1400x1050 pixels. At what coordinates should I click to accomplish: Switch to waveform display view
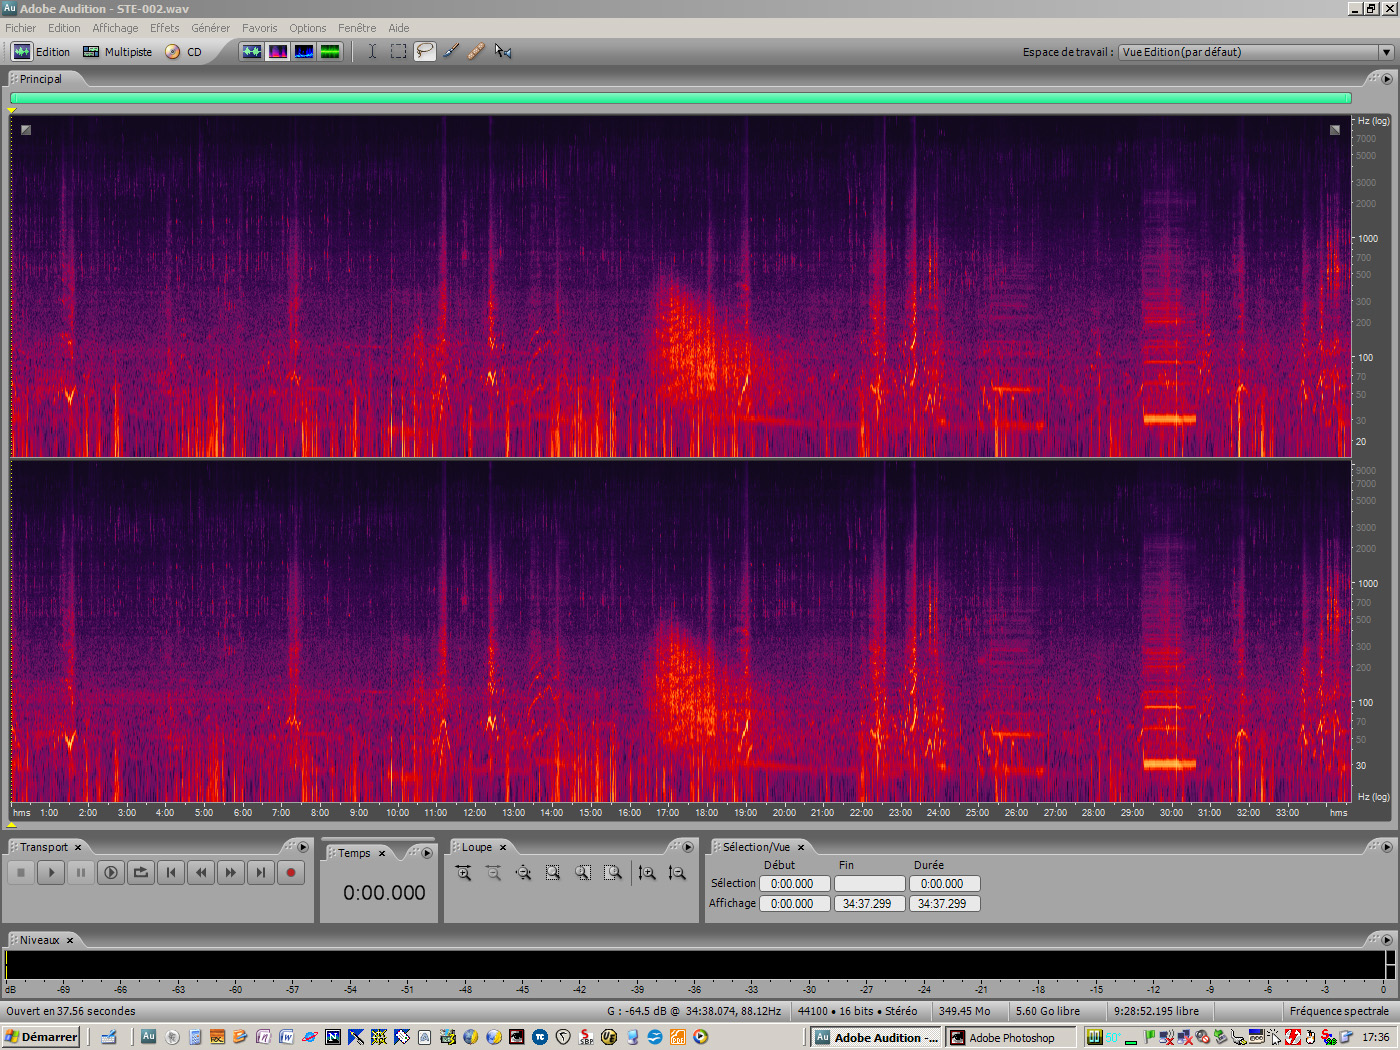click(252, 51)
